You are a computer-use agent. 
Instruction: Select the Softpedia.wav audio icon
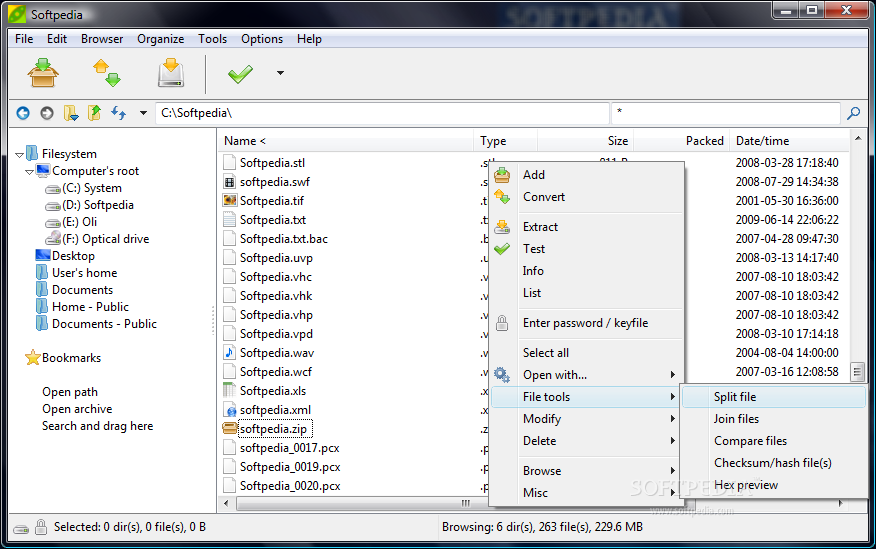(x=229, y=352)
